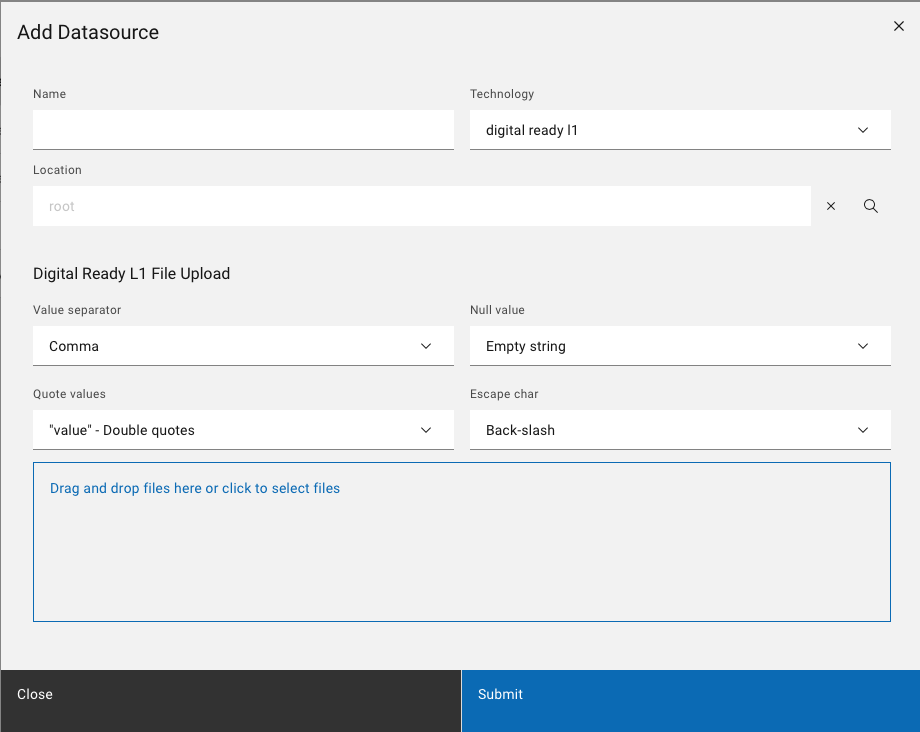
Task: Focus the Name text input field
Action: click(x=243, y=130)
